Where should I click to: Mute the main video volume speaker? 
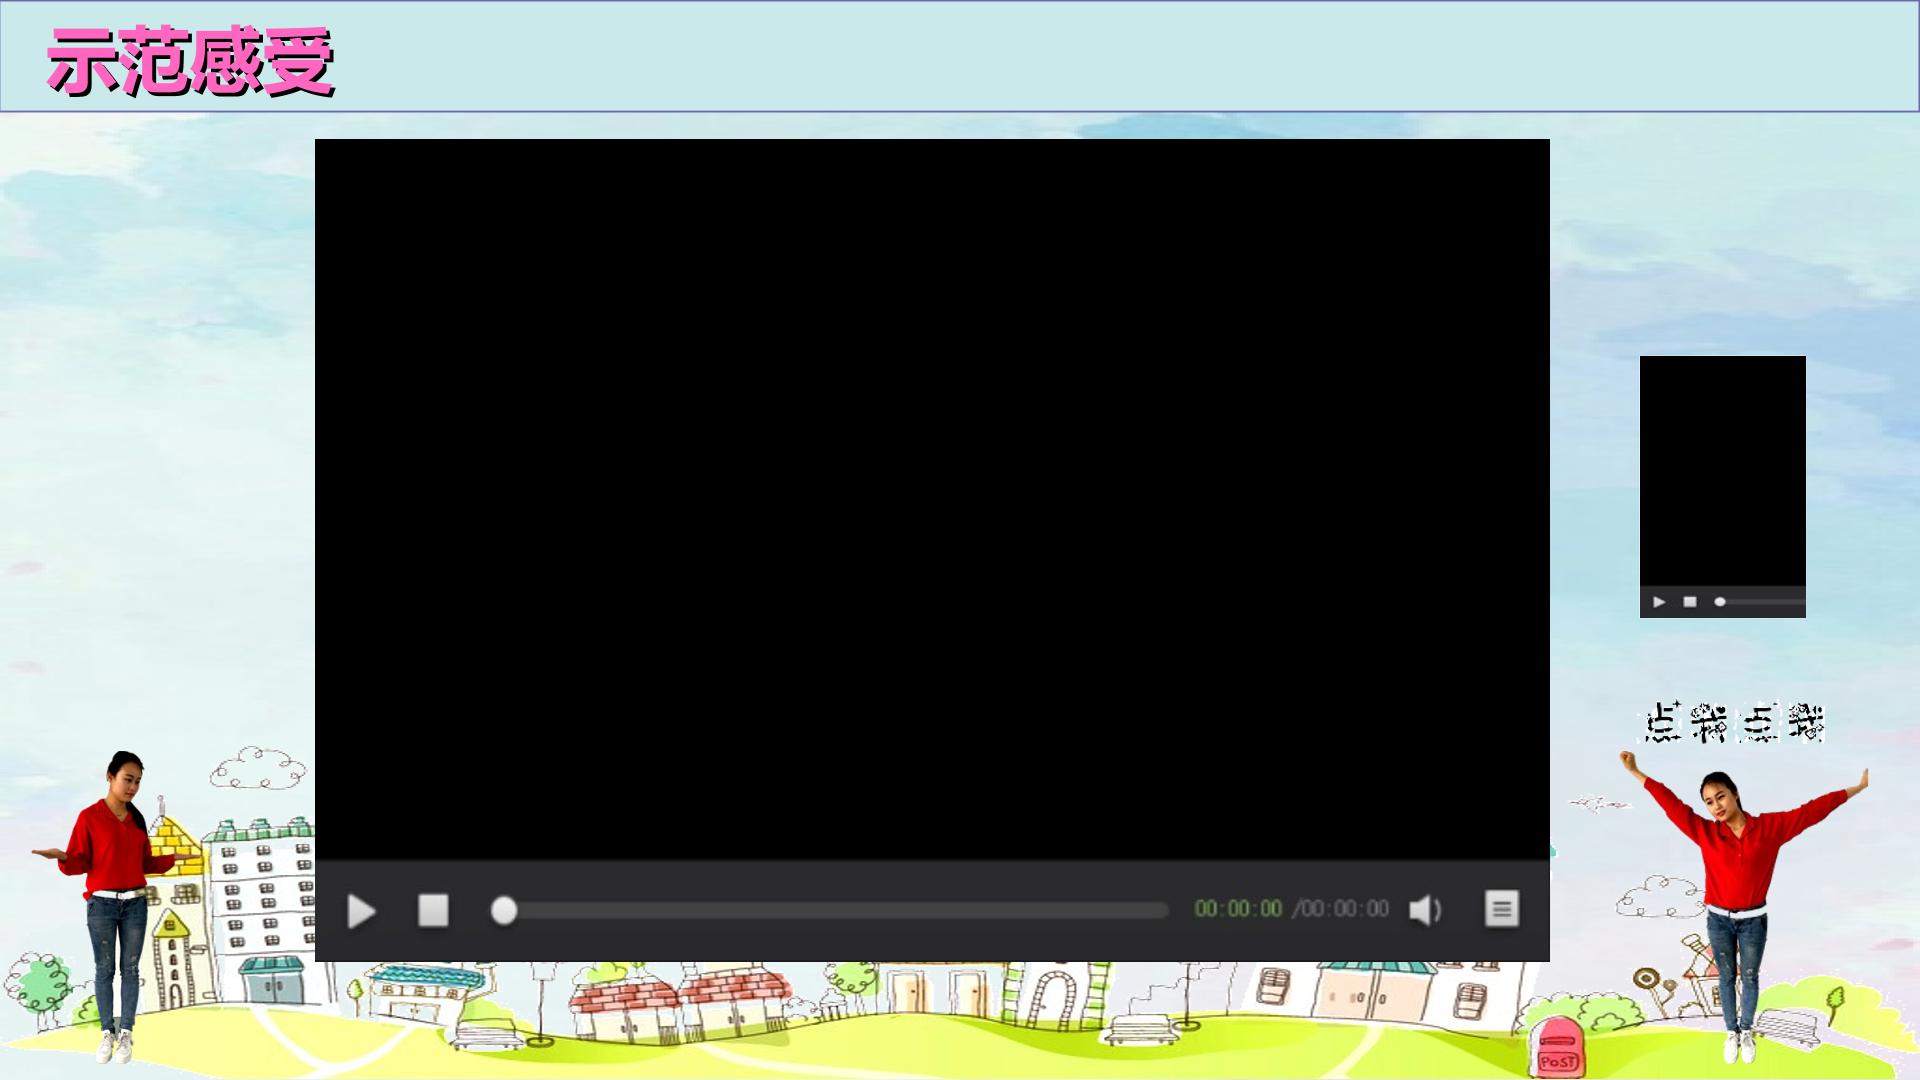1425,910
